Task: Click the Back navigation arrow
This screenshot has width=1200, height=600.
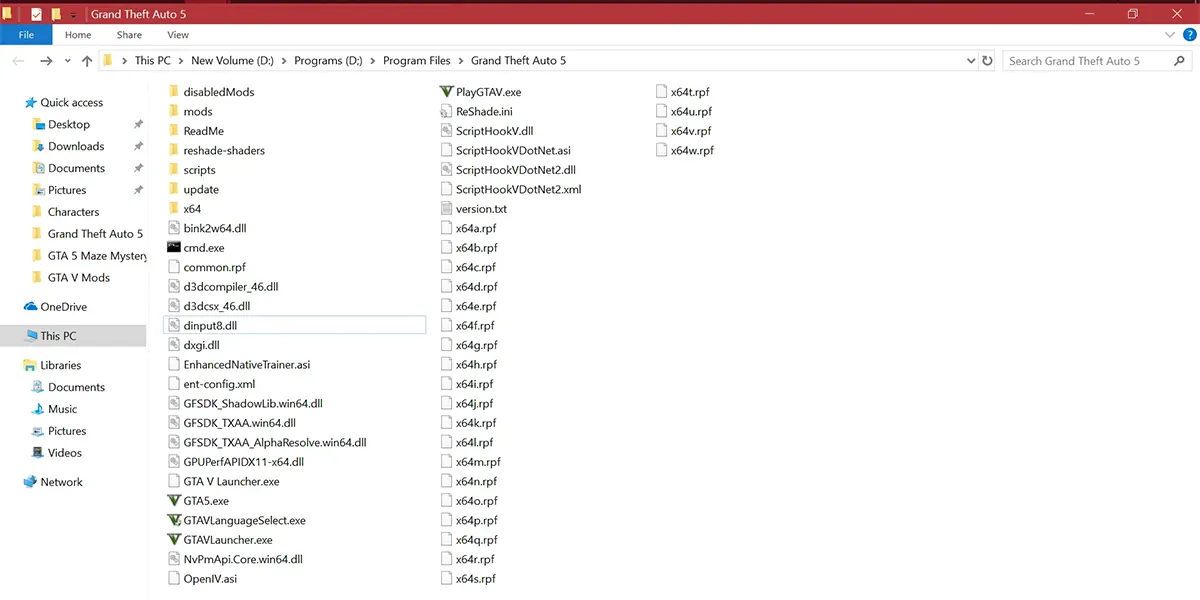Action: 18,61
